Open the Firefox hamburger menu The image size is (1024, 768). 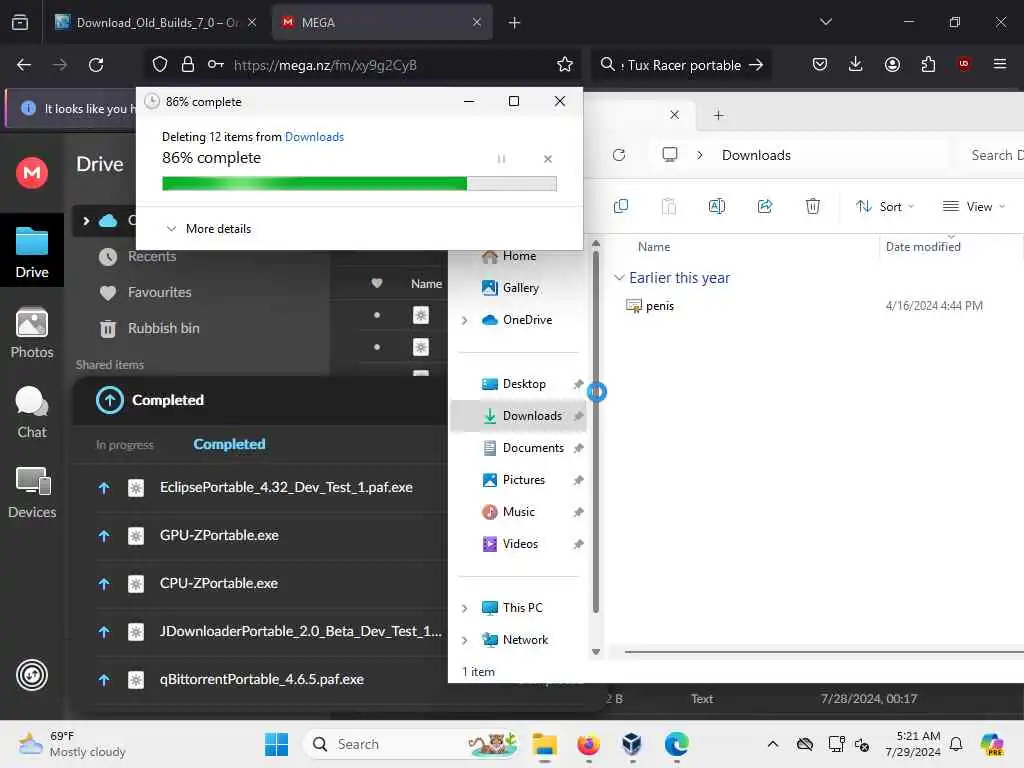click(1000, 64)
